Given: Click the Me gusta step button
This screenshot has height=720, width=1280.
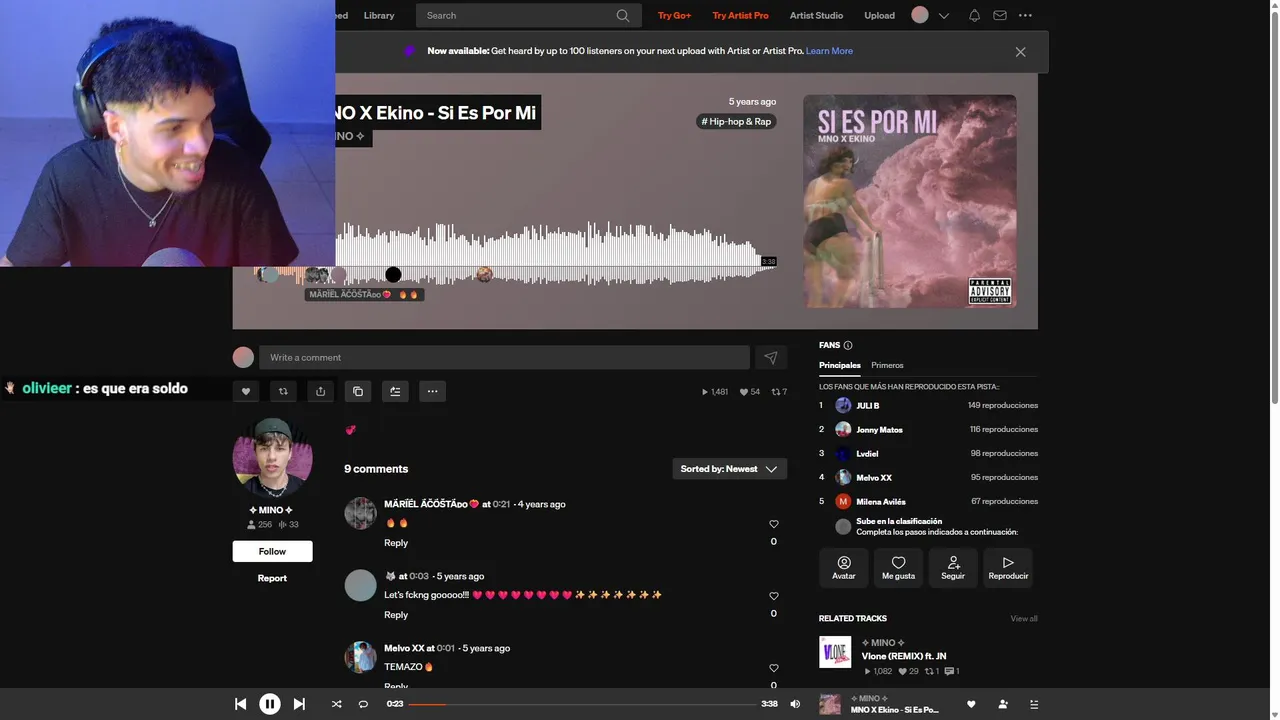Looking at the screenshot, I should coord(898,568).
